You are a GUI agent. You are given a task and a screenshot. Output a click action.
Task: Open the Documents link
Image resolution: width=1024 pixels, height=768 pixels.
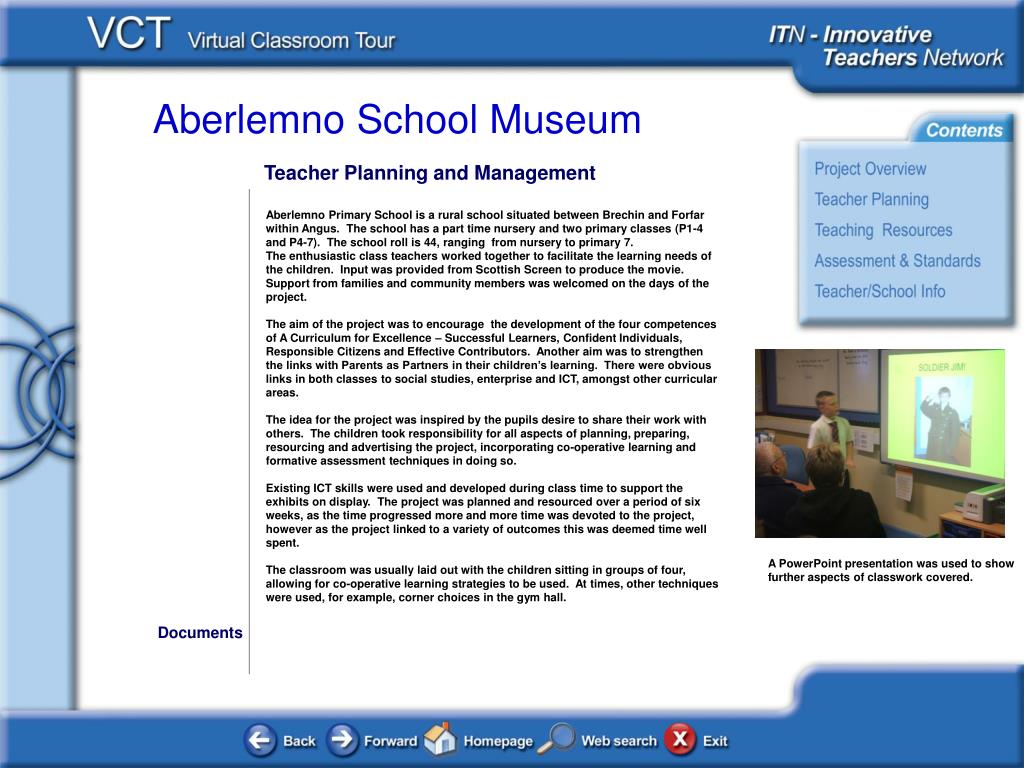coord(200,633)
